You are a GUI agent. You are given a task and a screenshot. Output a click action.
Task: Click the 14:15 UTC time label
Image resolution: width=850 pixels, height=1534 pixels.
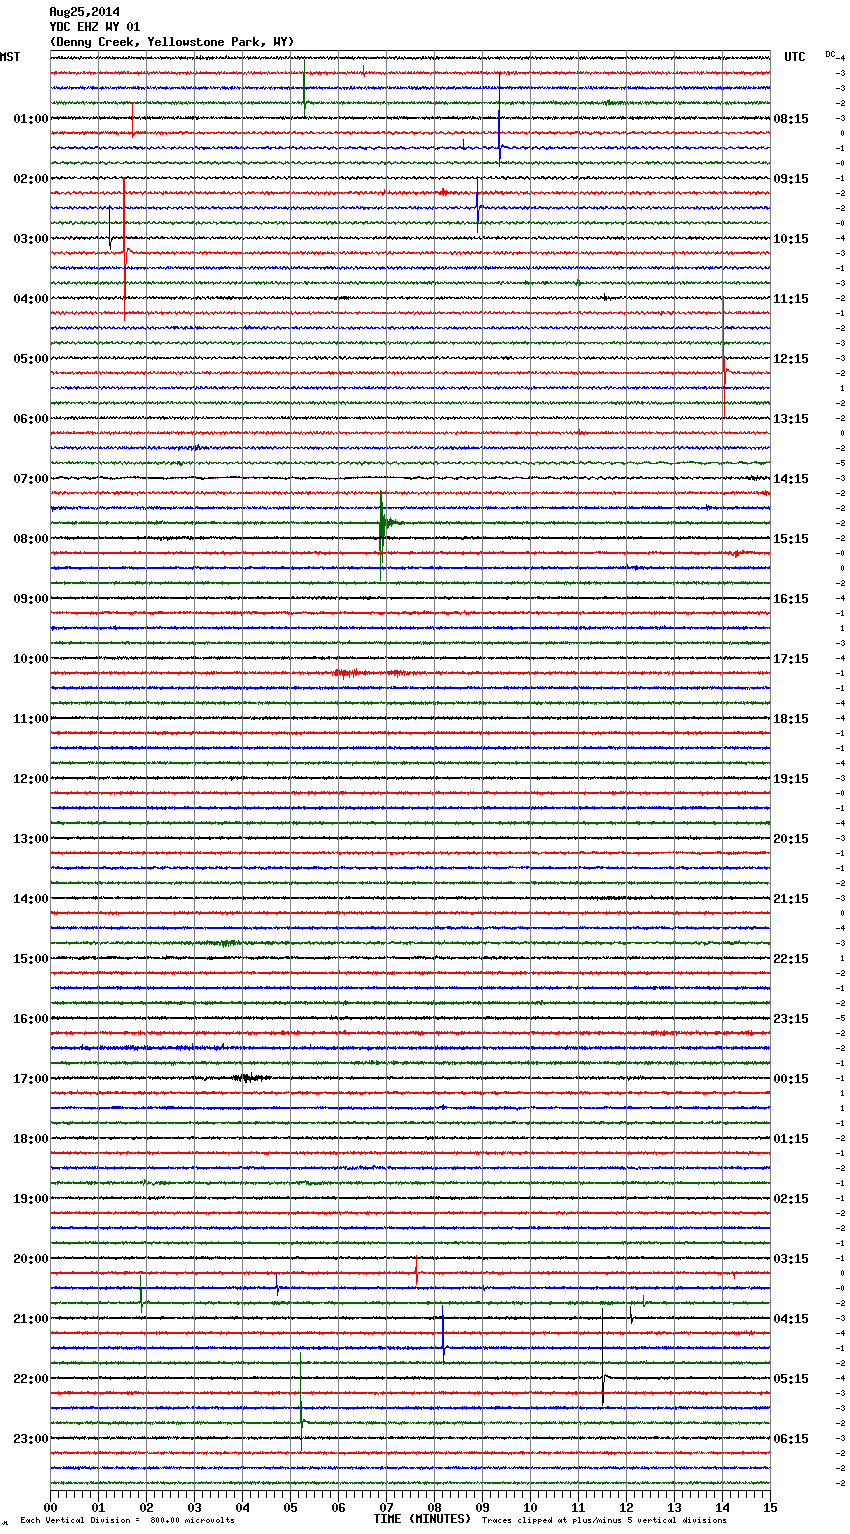tap(791, 479)
